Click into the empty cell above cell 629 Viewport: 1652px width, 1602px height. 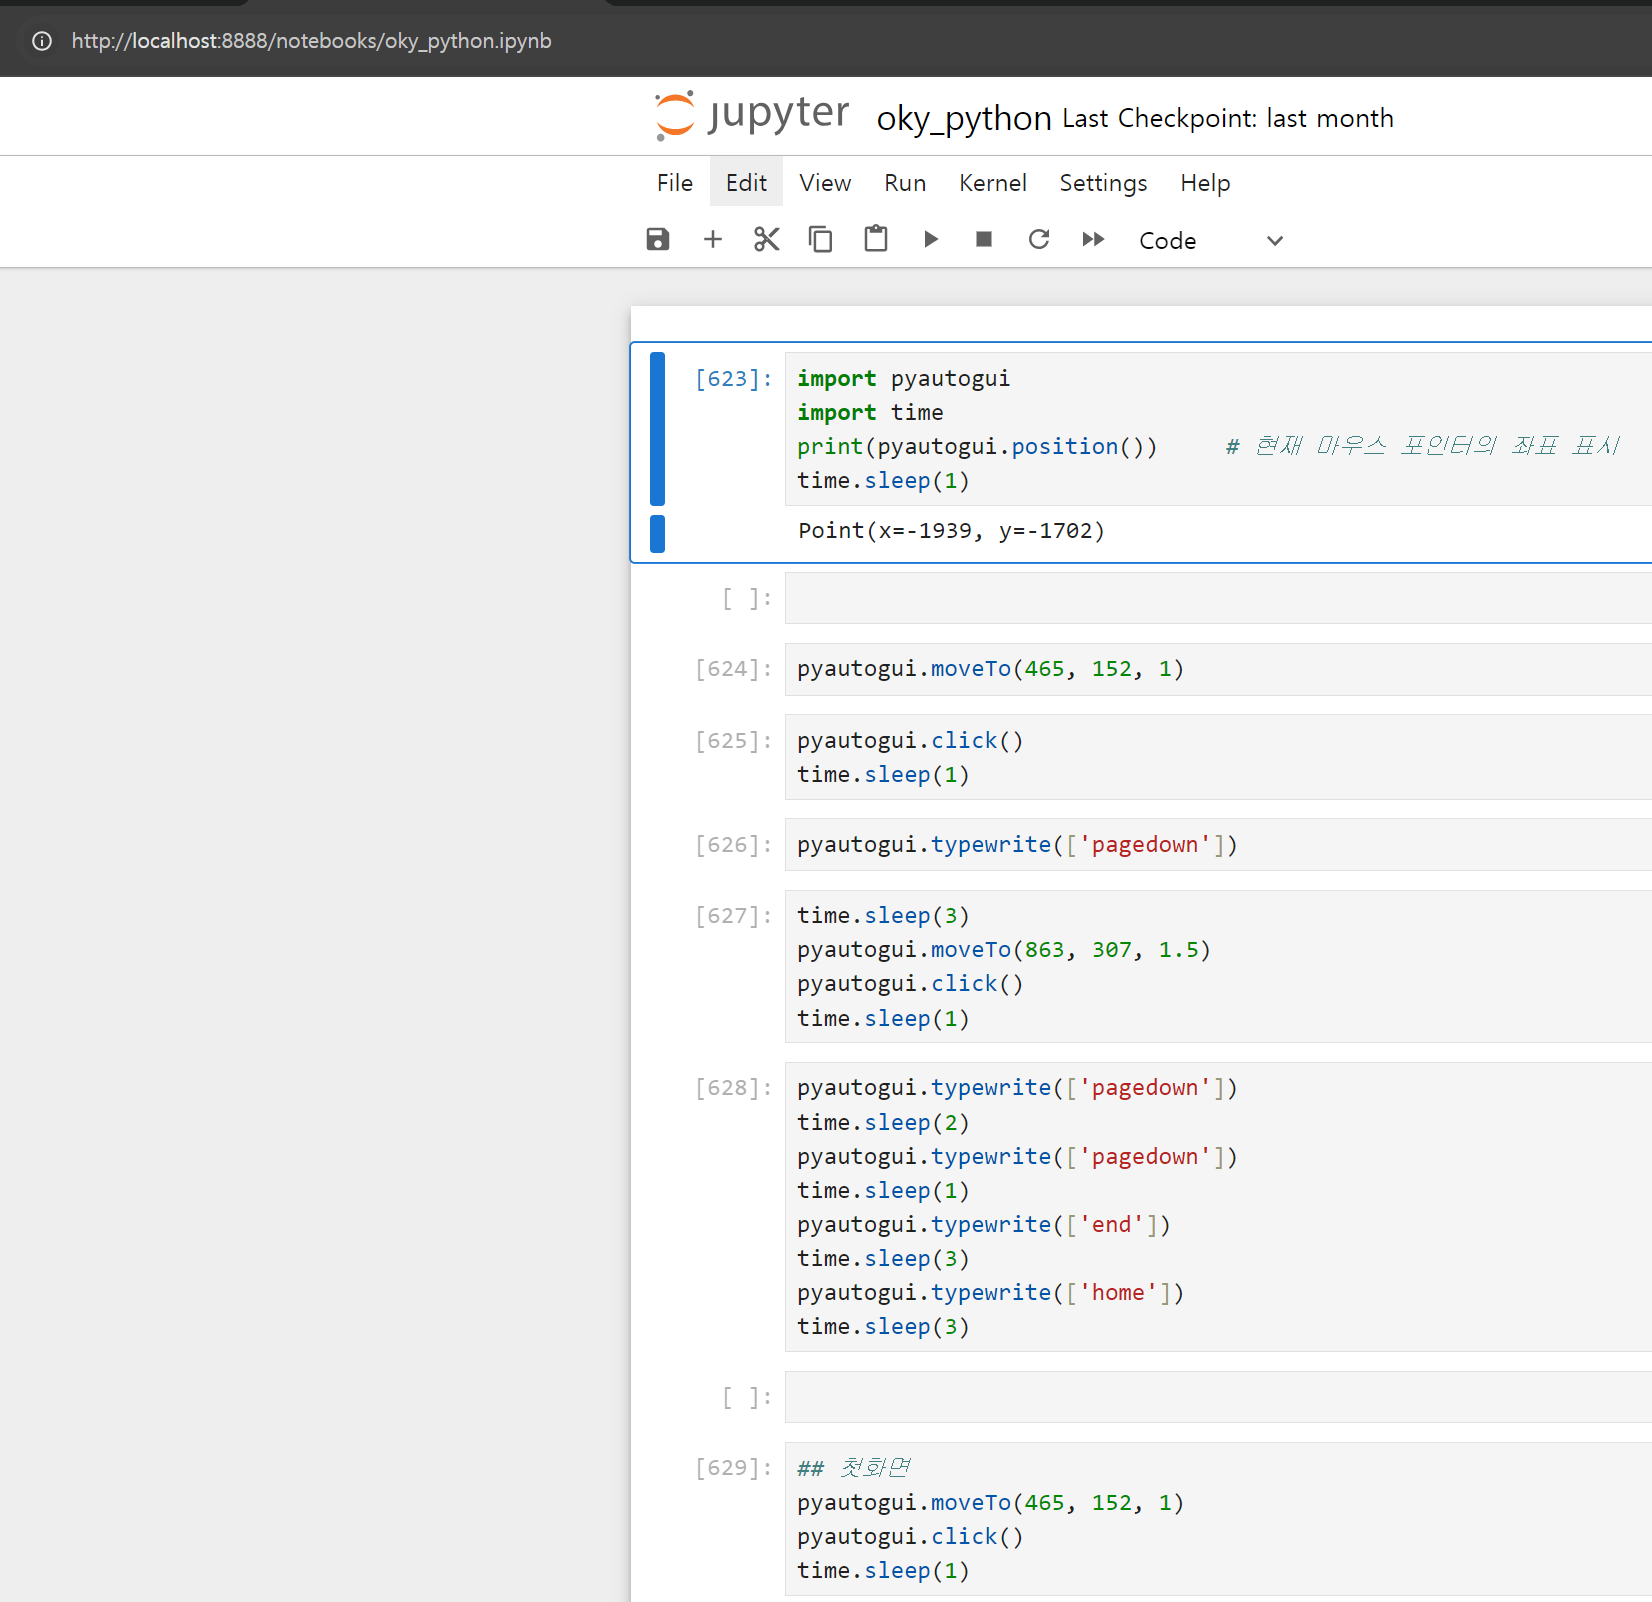[1218, 1397]
